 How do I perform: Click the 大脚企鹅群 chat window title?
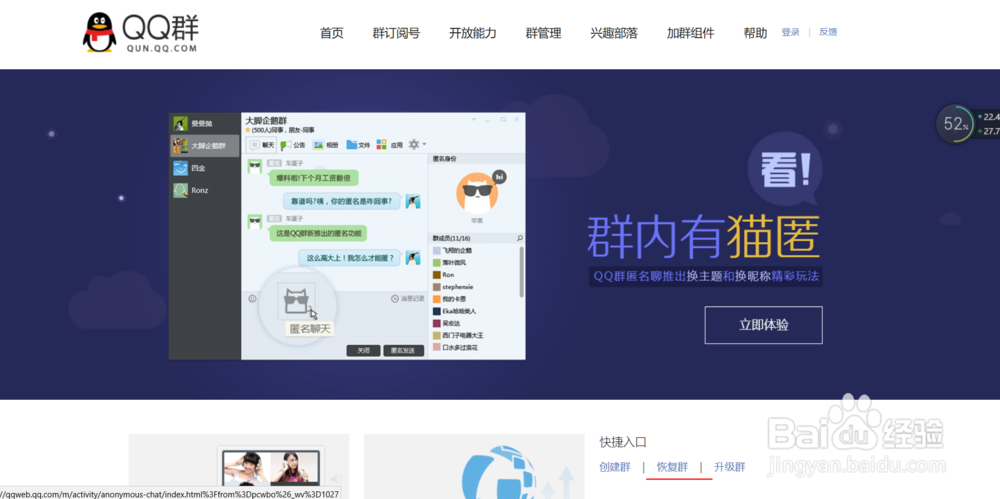(267, 120)
